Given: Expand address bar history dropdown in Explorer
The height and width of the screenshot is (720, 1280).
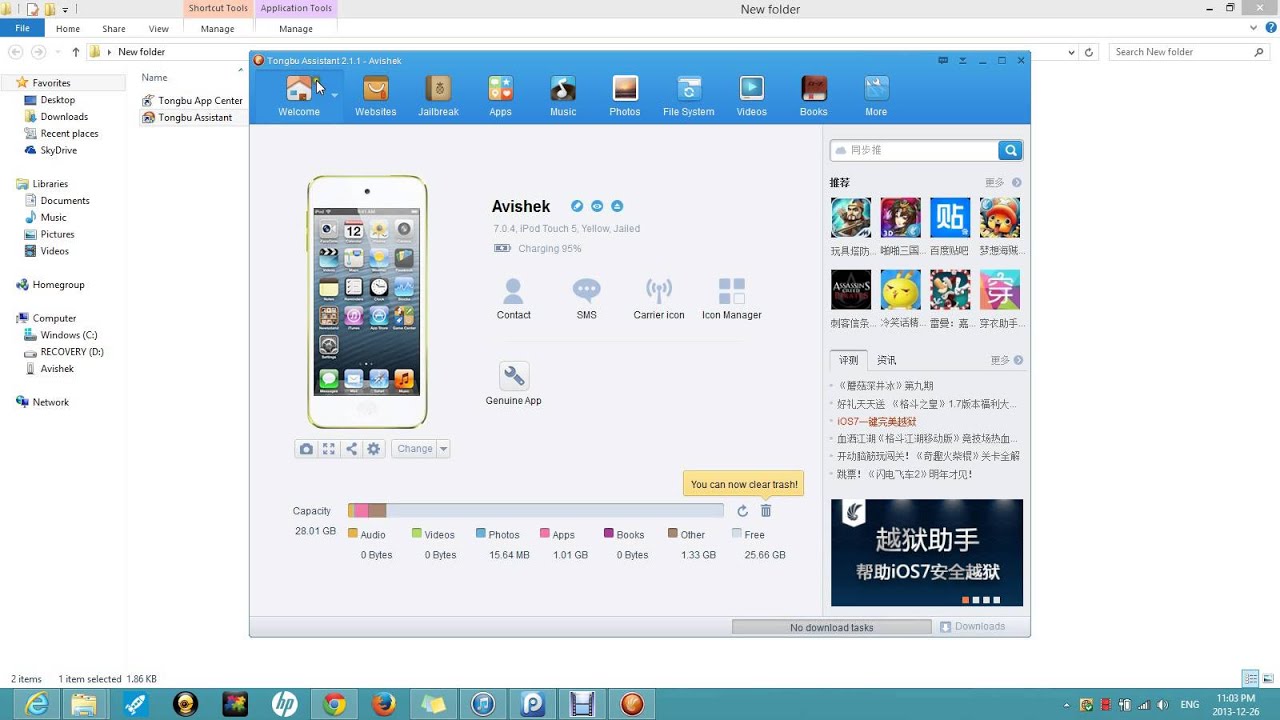Looking at the screenshot, I should pyautogui.click(x=1071, y=52).
